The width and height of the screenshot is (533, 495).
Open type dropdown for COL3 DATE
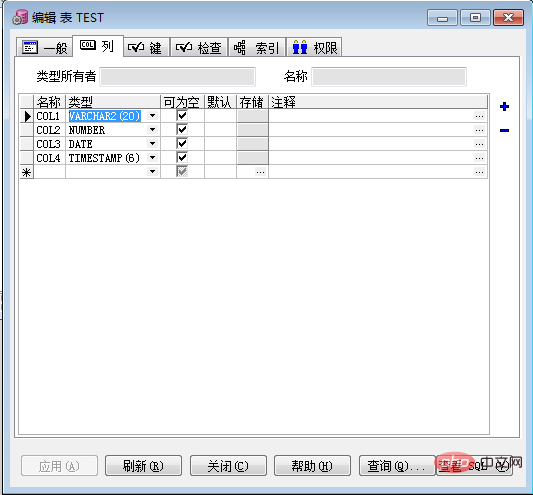point(153,144)
